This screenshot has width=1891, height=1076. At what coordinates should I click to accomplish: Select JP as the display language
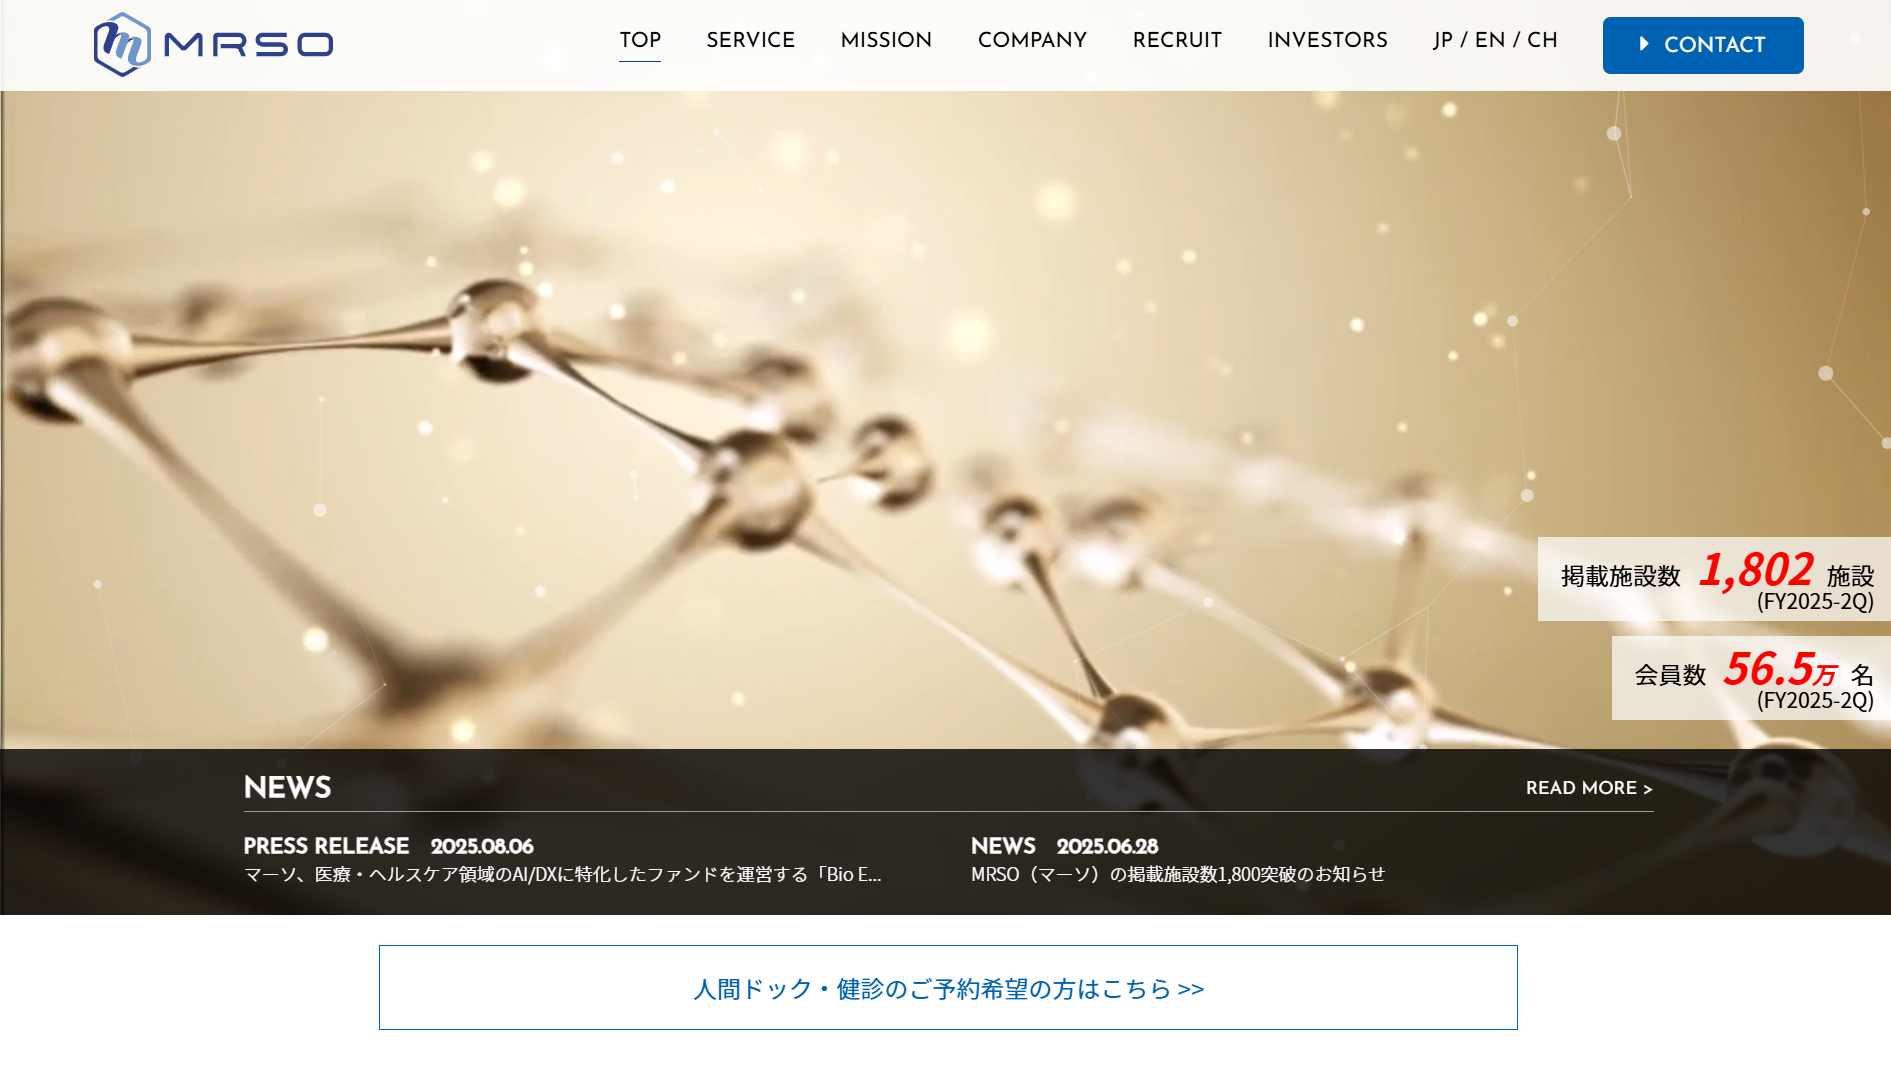coord(1444,40)
